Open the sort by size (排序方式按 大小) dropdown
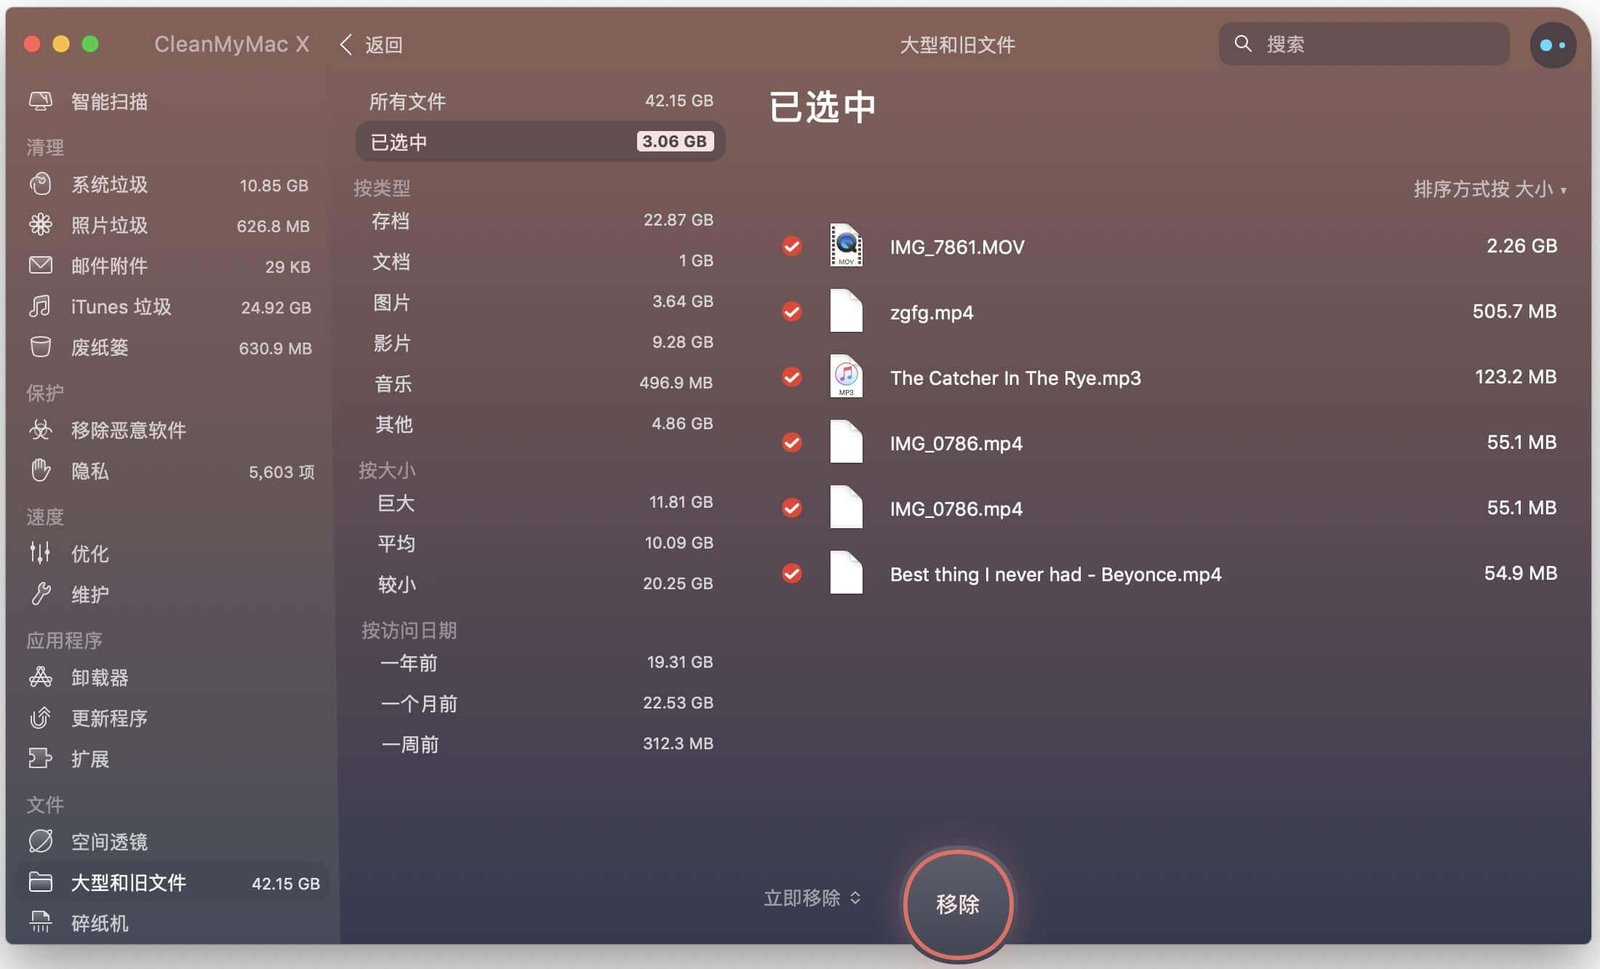Viewport: 1600px width, 969px height. (x=1489, y=189)
